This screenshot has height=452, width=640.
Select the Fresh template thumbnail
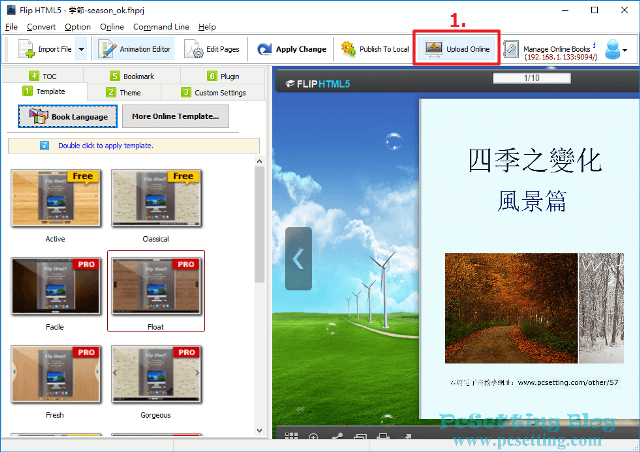tap(56, 374)
